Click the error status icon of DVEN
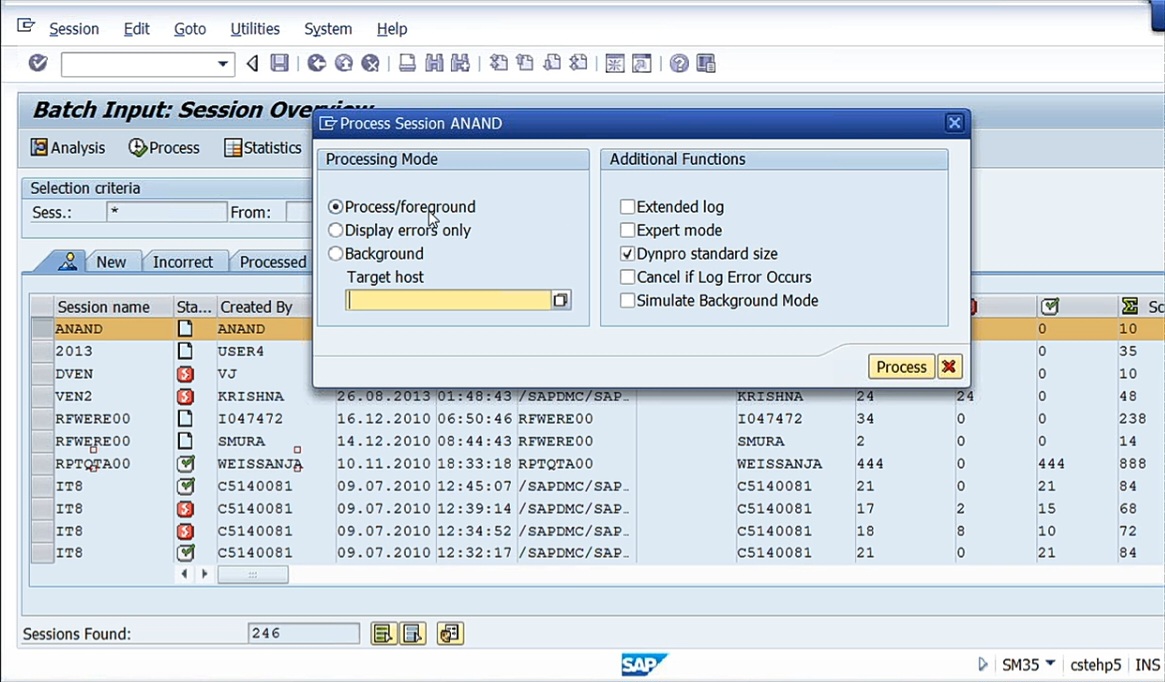The image size is (1165, 682). (186, 374)
